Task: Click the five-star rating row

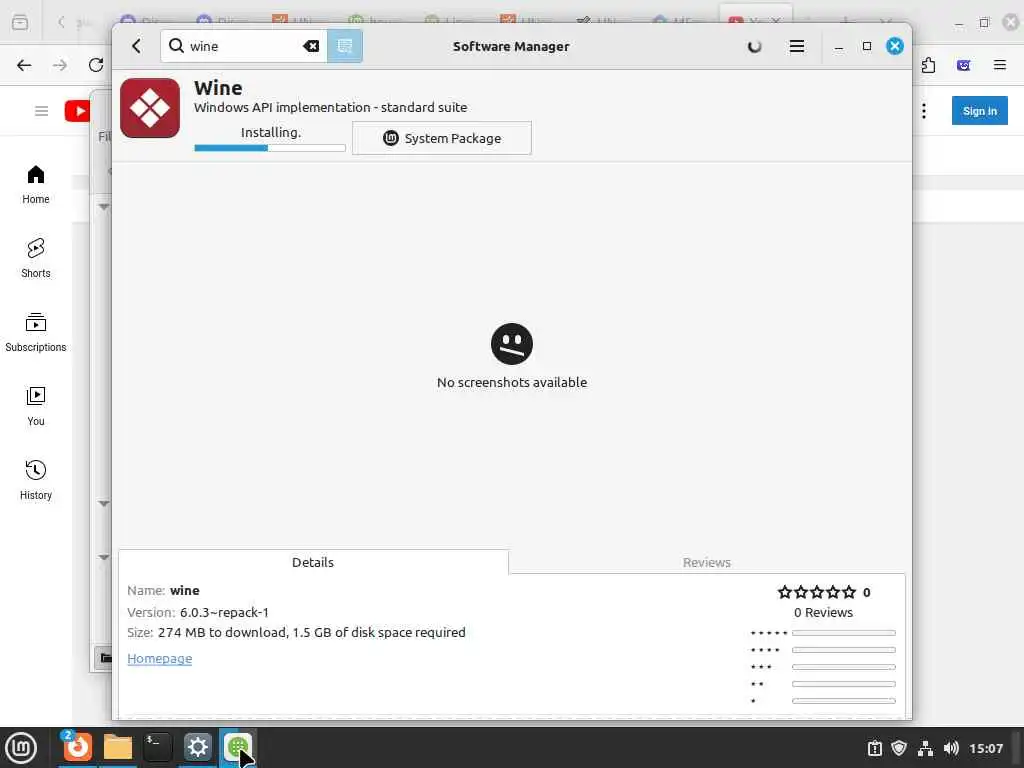Action: point(816,592)
